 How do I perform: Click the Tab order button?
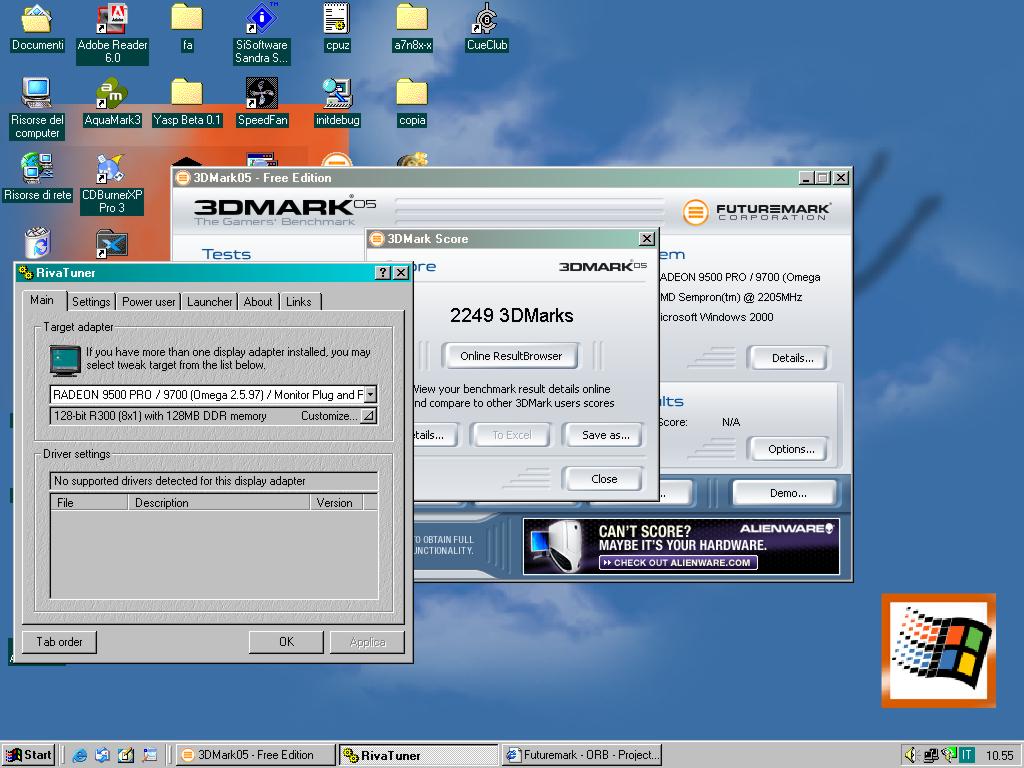(59, 642)
